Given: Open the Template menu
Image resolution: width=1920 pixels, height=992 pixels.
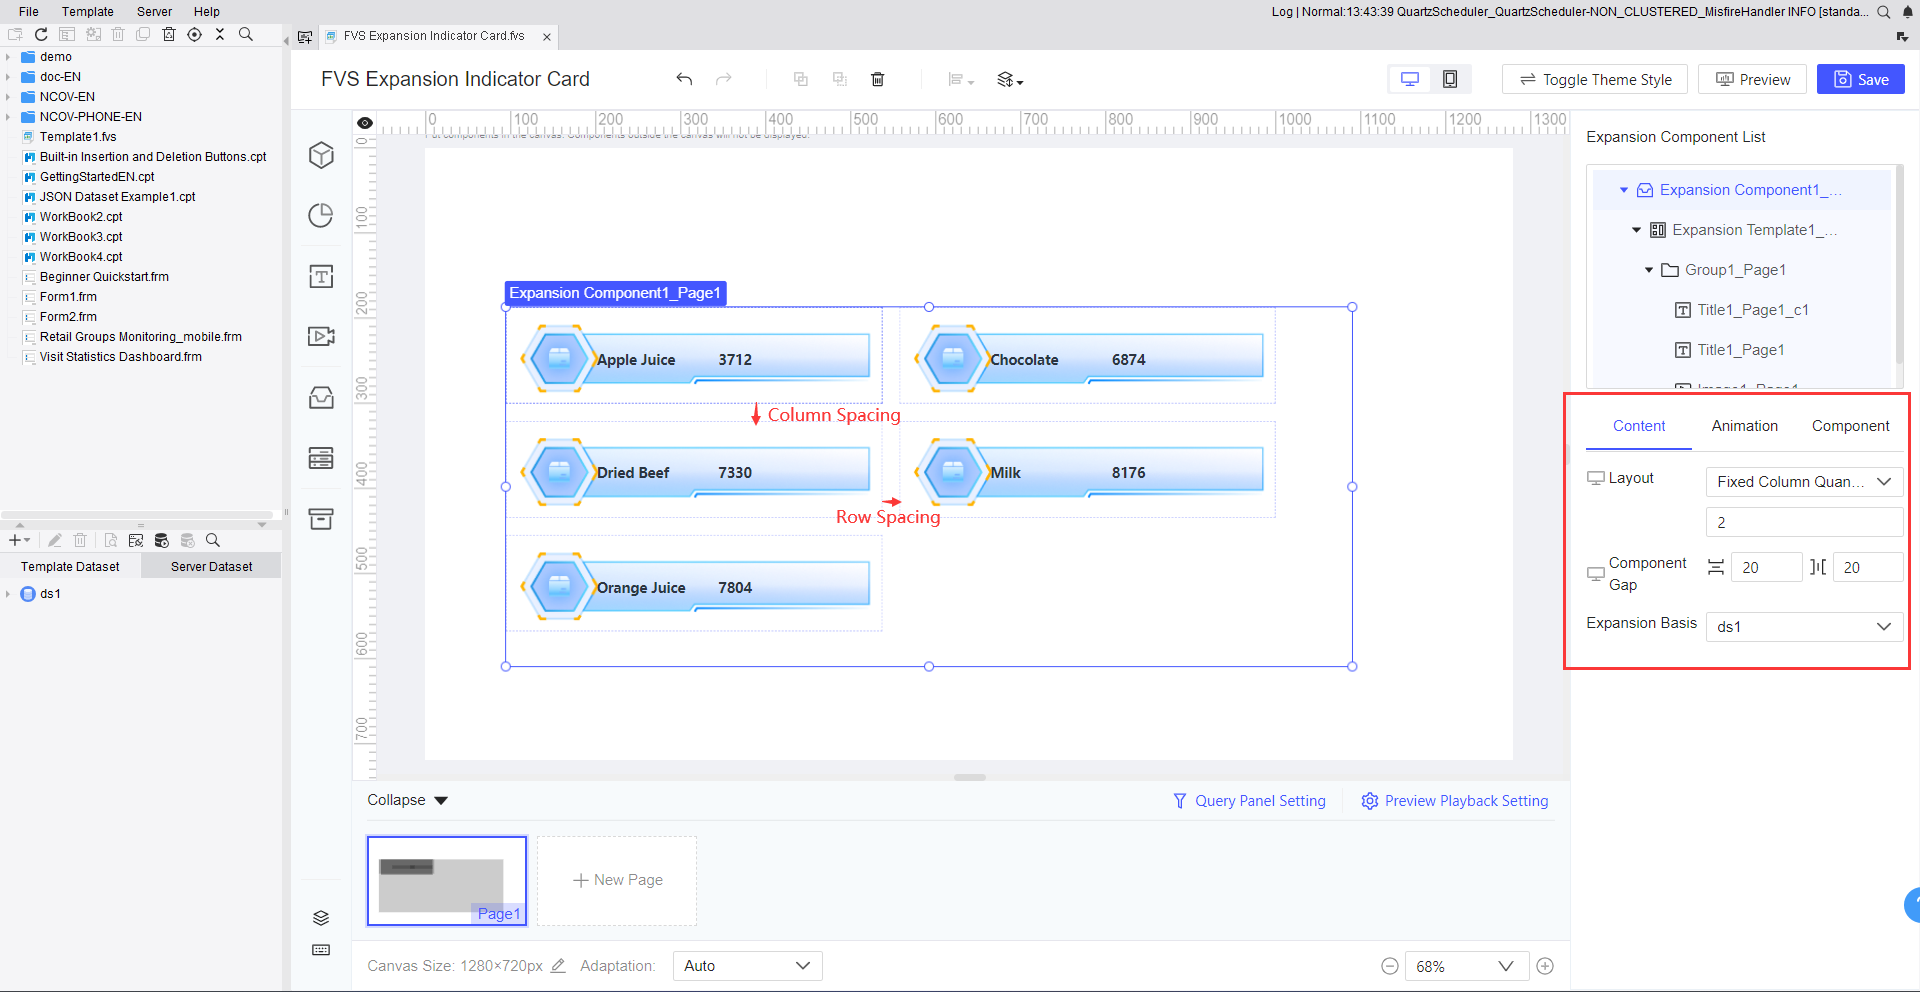Looking at the screenshot, I should tap(88, 11).
